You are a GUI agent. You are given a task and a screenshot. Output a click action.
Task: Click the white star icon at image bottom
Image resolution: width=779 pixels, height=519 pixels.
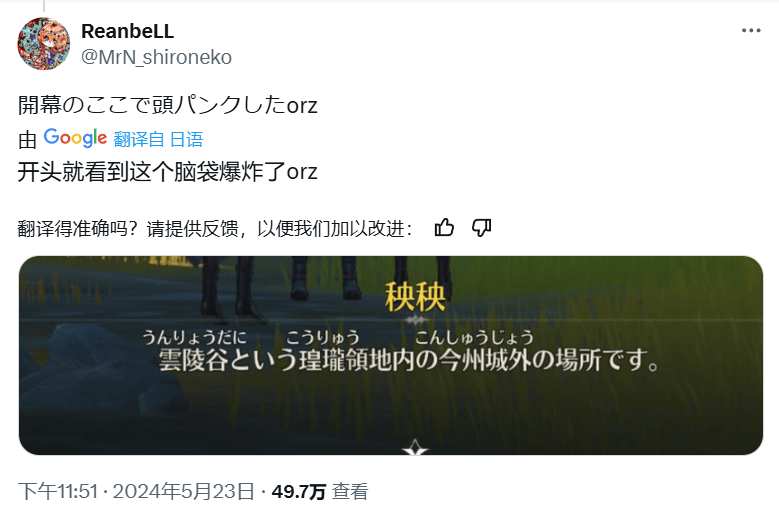coord(415,448)
